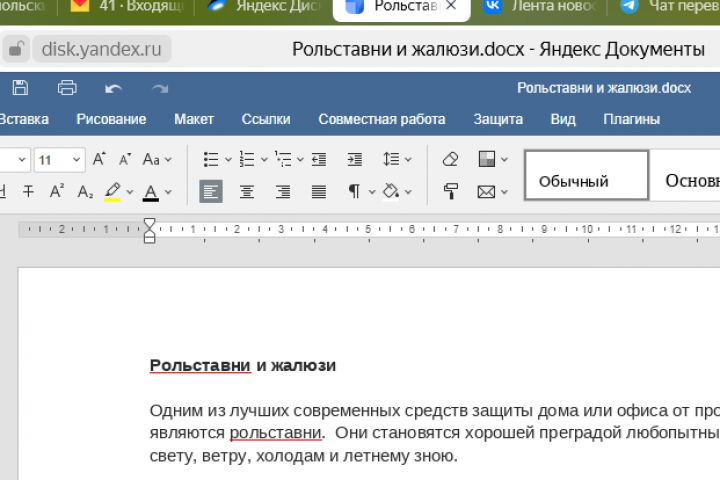Open the Change case Aa menu
720x480 pixels.
[152, 159]
